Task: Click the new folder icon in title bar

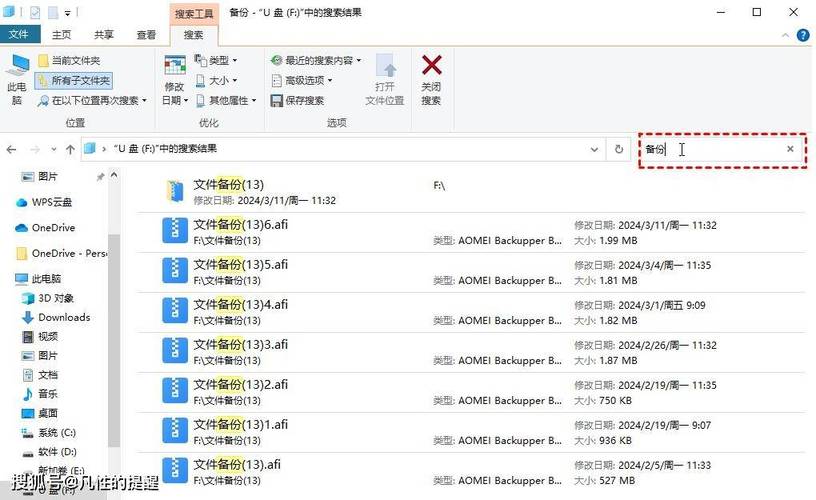Action: 53,11
